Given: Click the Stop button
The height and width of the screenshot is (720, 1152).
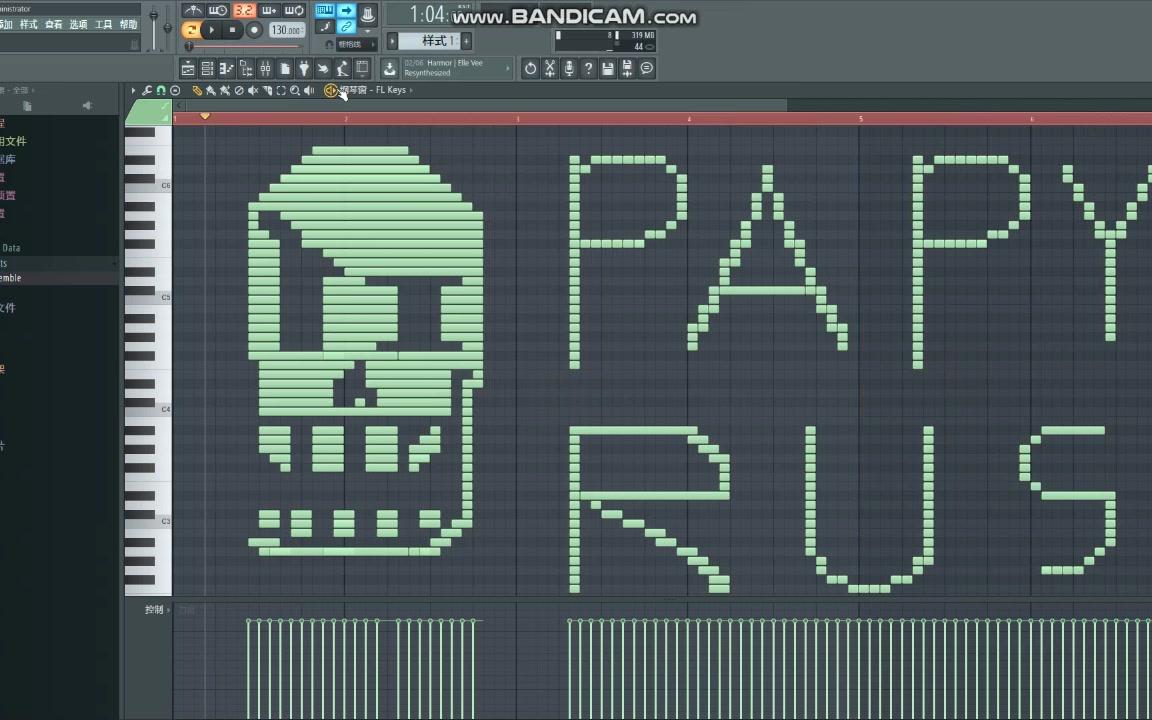Looking at the screenshot, I should 232,30.
